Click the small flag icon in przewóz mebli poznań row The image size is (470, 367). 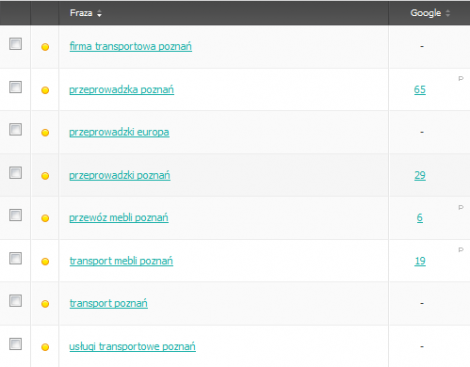(x=461, y=207)
